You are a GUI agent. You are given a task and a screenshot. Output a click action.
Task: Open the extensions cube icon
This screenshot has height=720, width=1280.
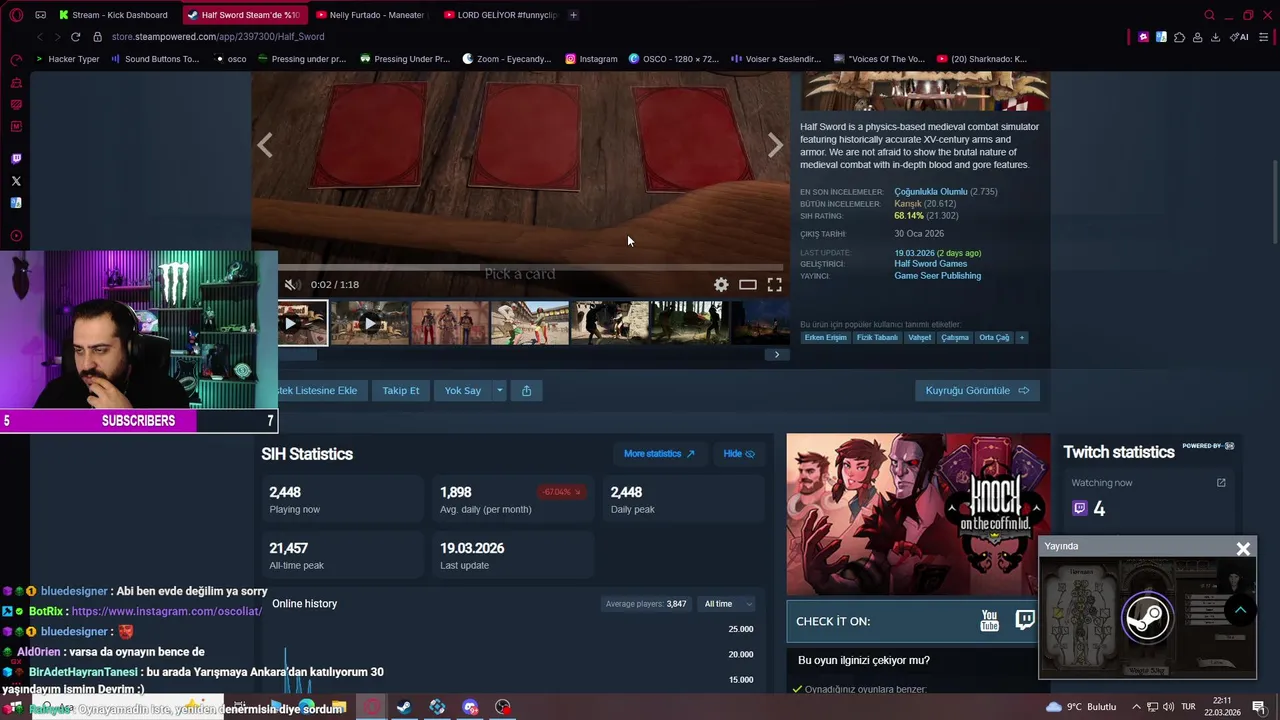pyautogui.click(x=1179, y=37)
